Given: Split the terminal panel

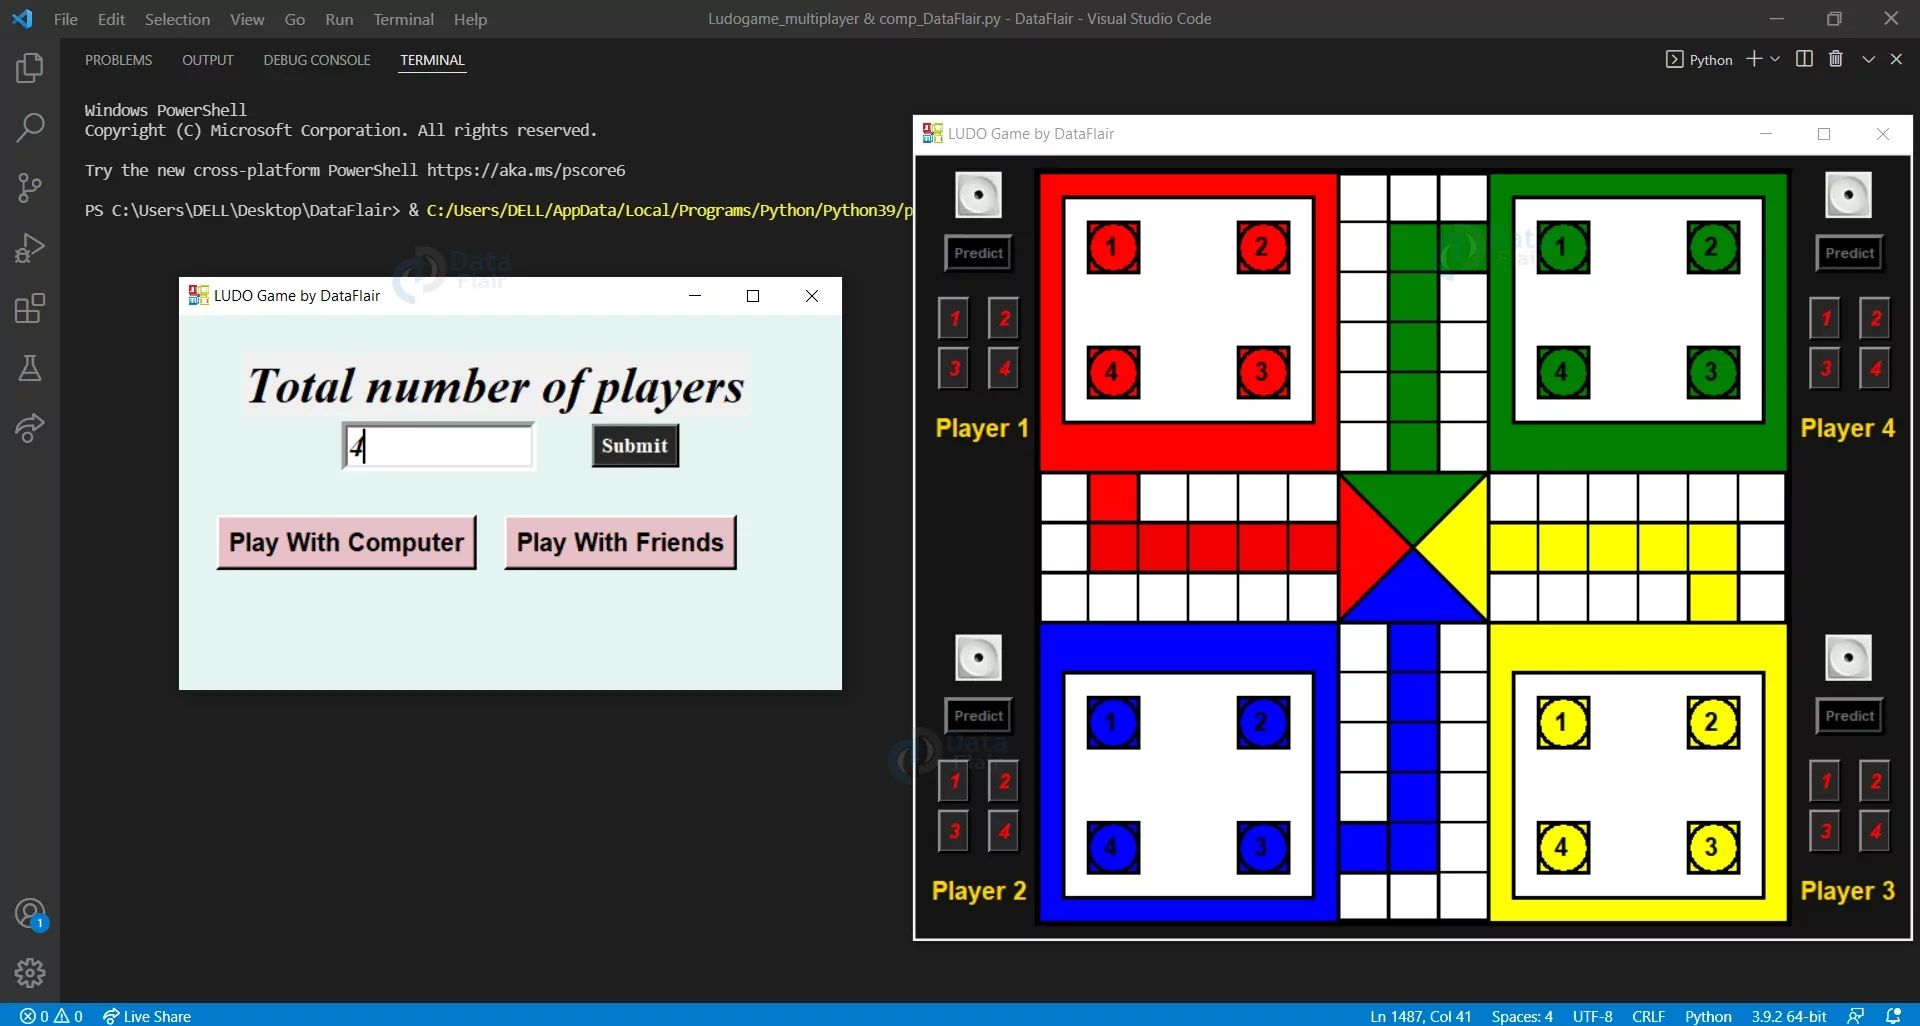Looking at the screenshot, I should [x=1804, y=59].
